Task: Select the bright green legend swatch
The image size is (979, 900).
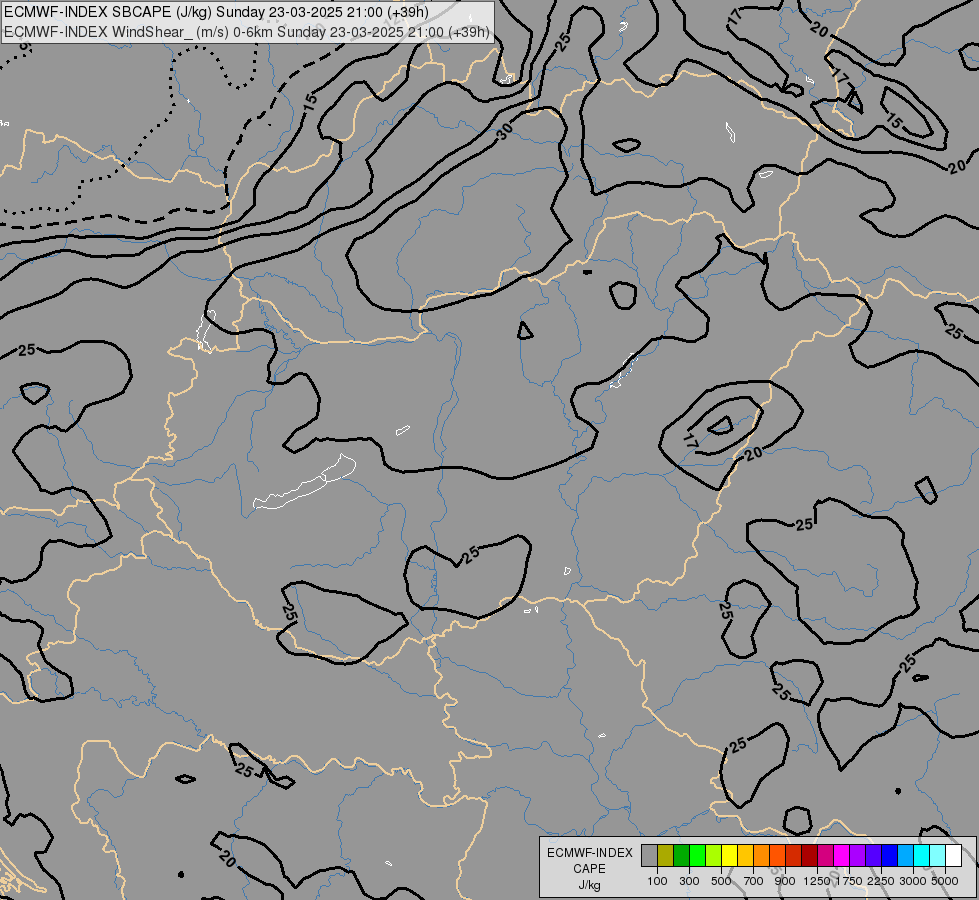Action: tap(697, 855)
